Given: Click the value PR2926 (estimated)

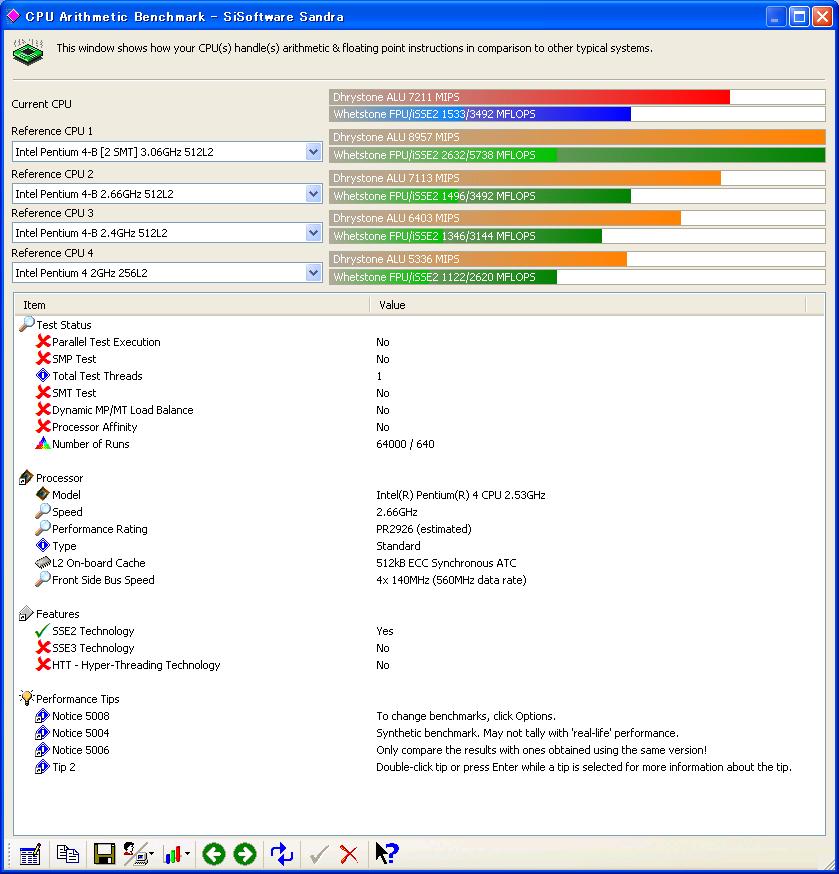Looking at the screenshot, I should coord(424,529).
